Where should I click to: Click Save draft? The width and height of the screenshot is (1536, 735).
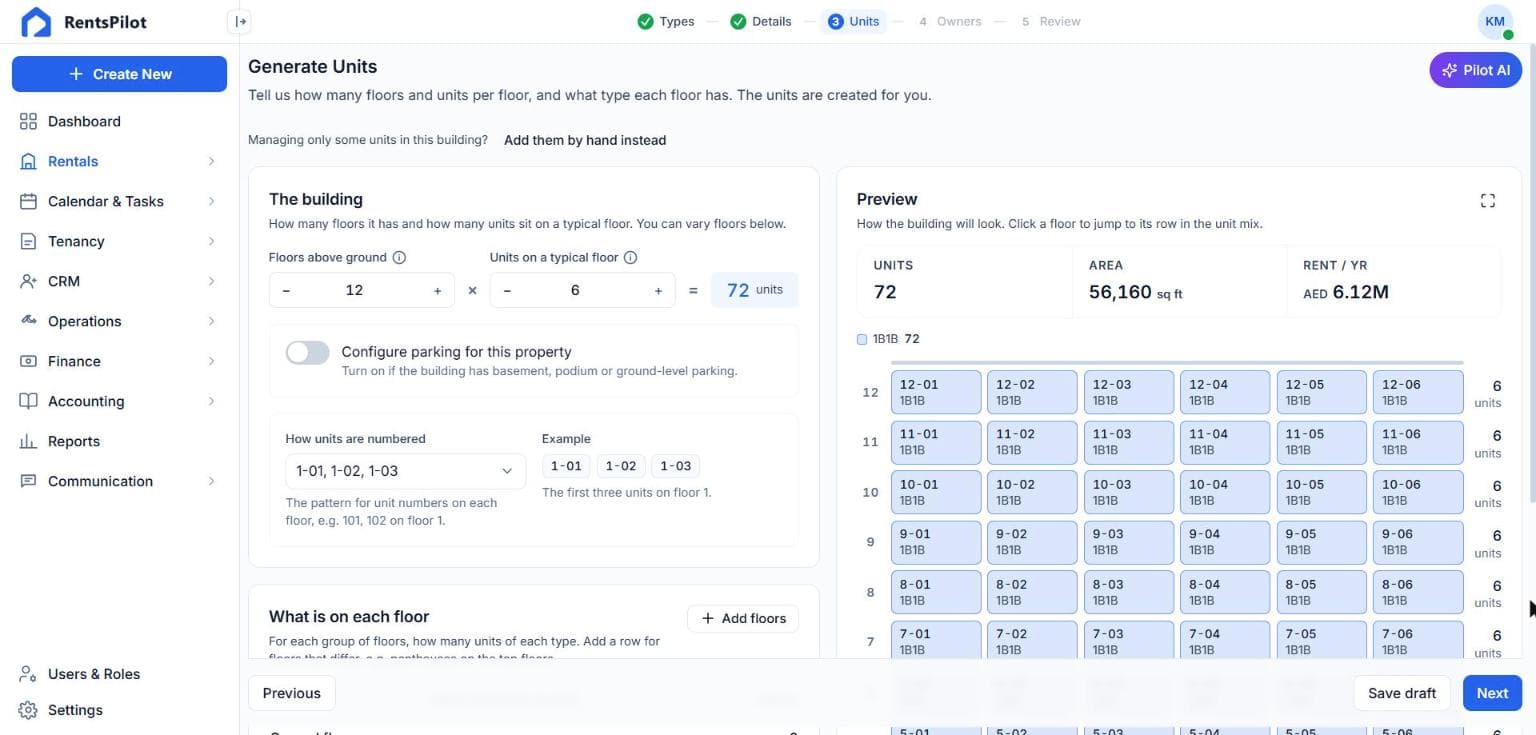[1402, 693]
